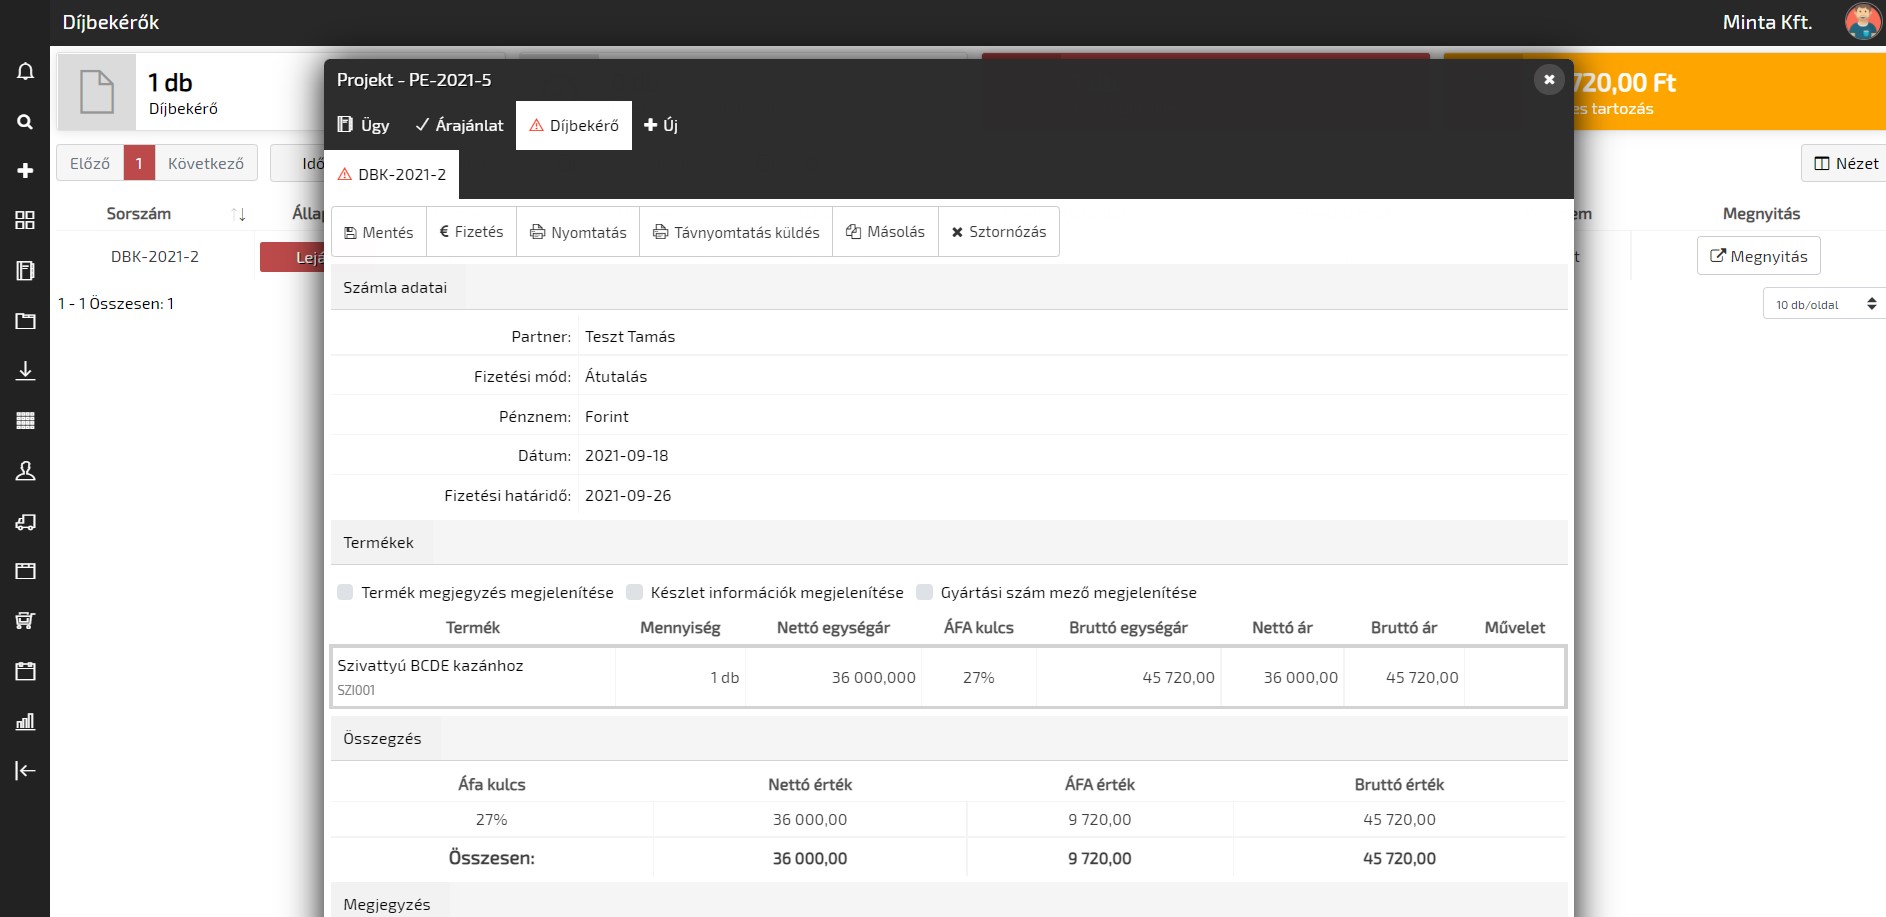Click the user avatar in top bar
This screenshot has height=917, width=1886.
[x=1861, y=22]
